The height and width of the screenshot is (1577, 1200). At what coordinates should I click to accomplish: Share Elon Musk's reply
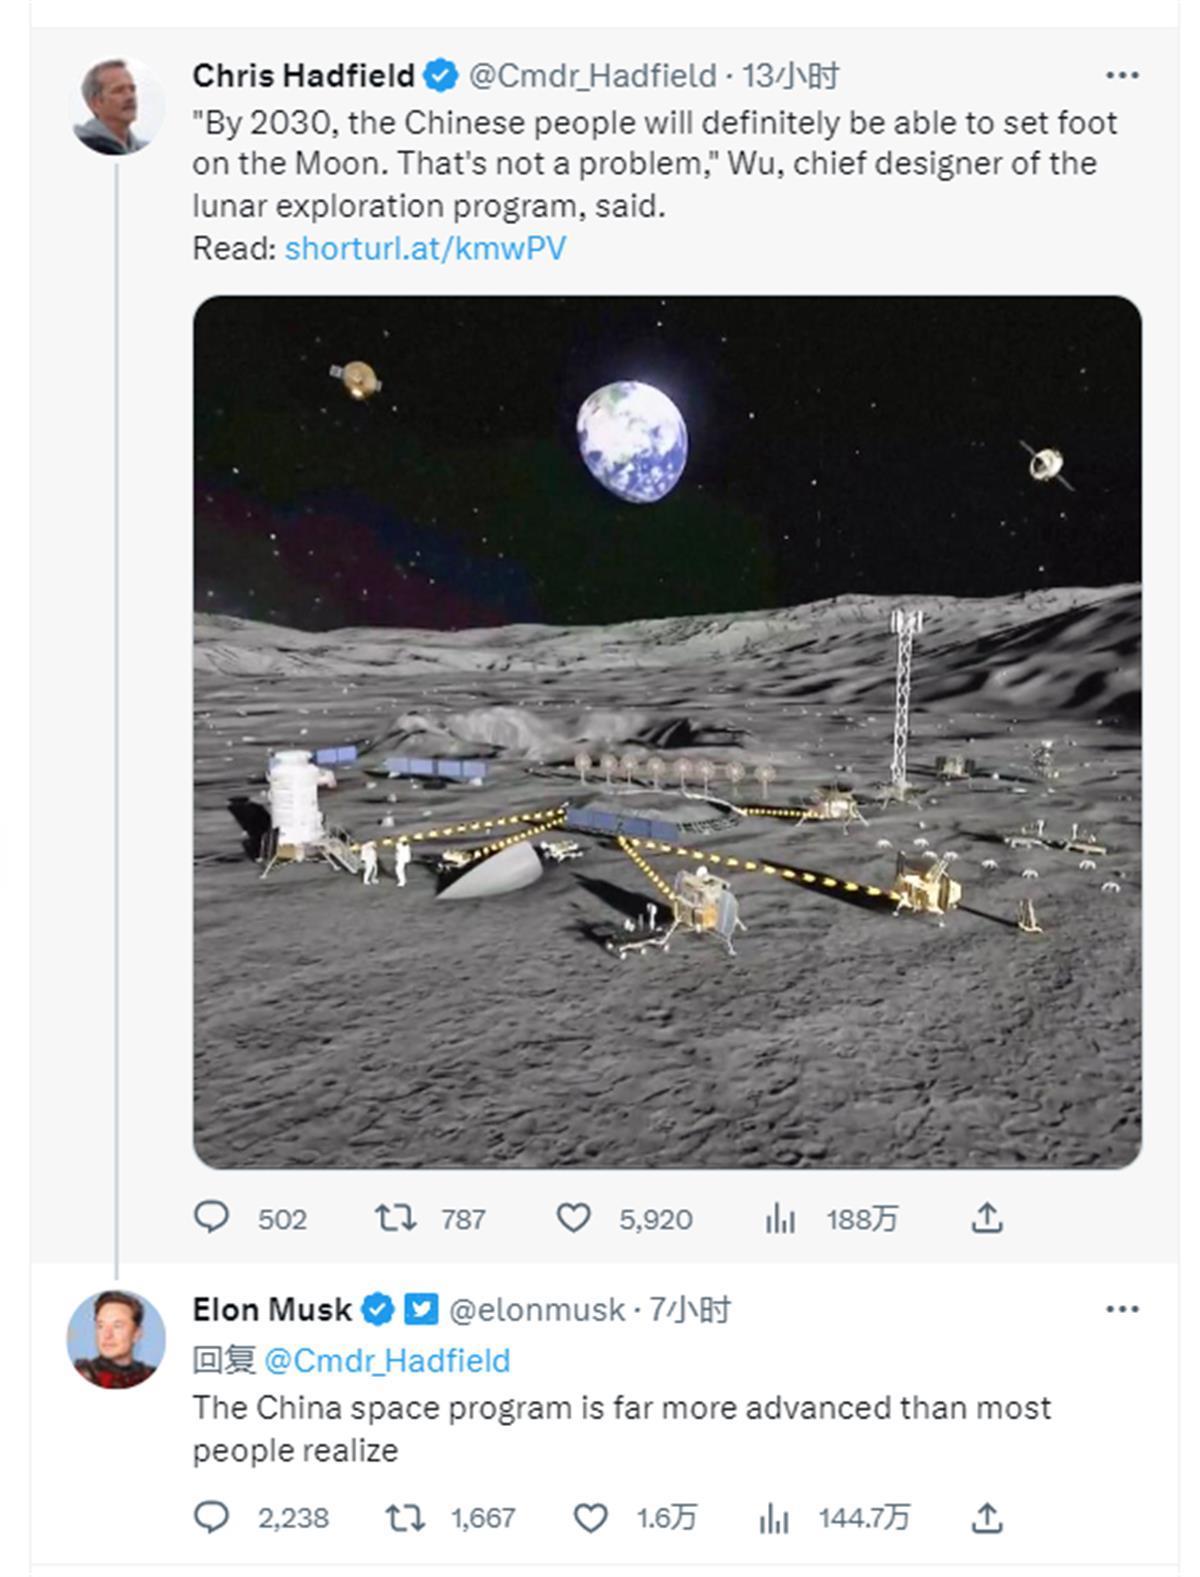coord(986,1517)
